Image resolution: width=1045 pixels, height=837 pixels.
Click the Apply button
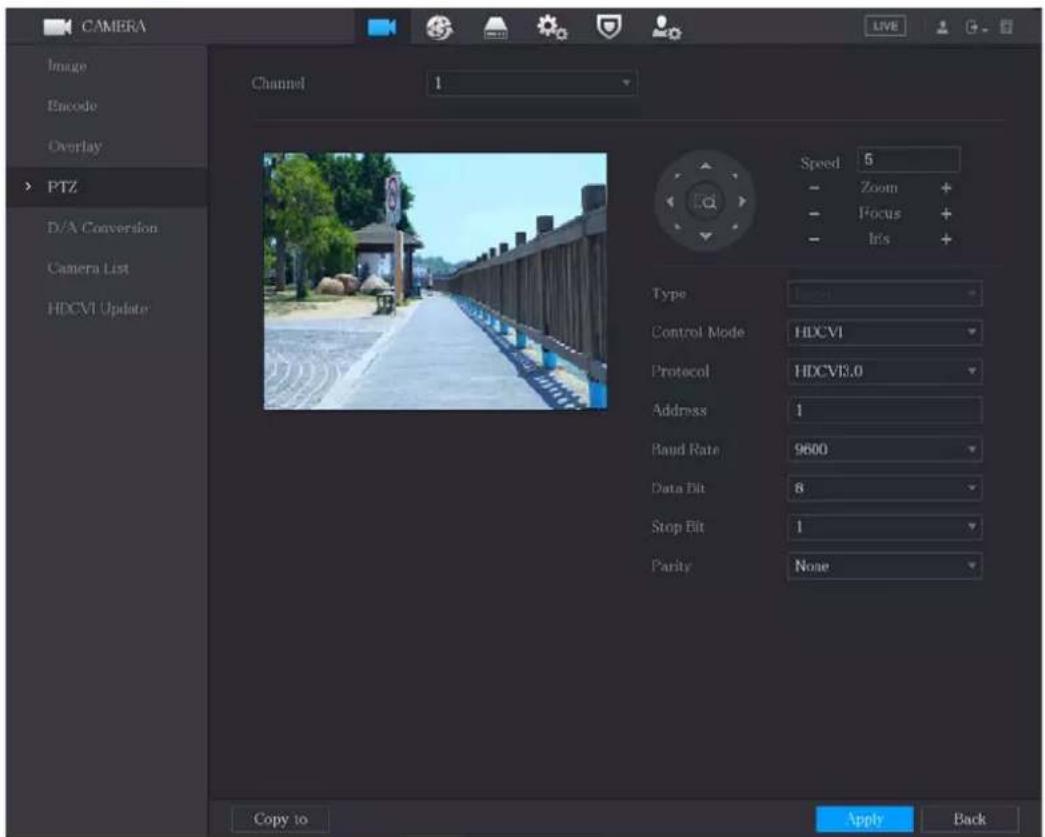864,819
